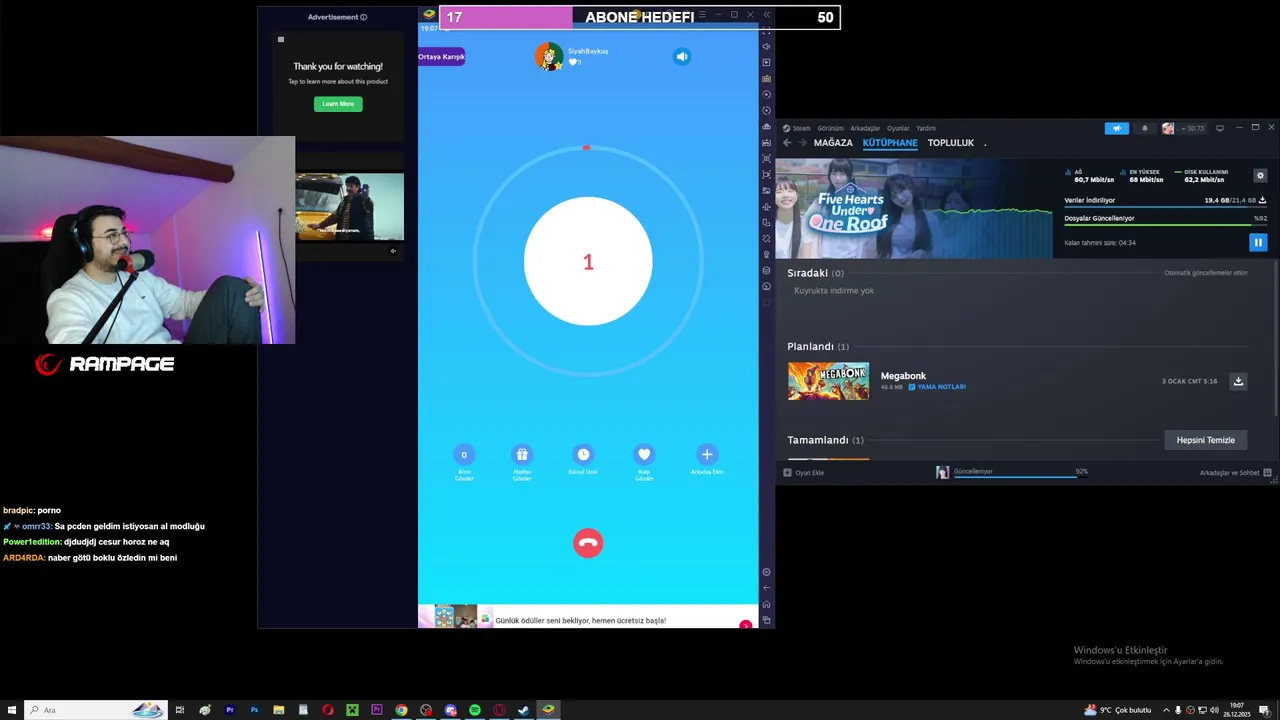Open BlueStacks hamburger menu in title bar
The height and width of the screenshot is (720, 1280).
click(702, 15)
